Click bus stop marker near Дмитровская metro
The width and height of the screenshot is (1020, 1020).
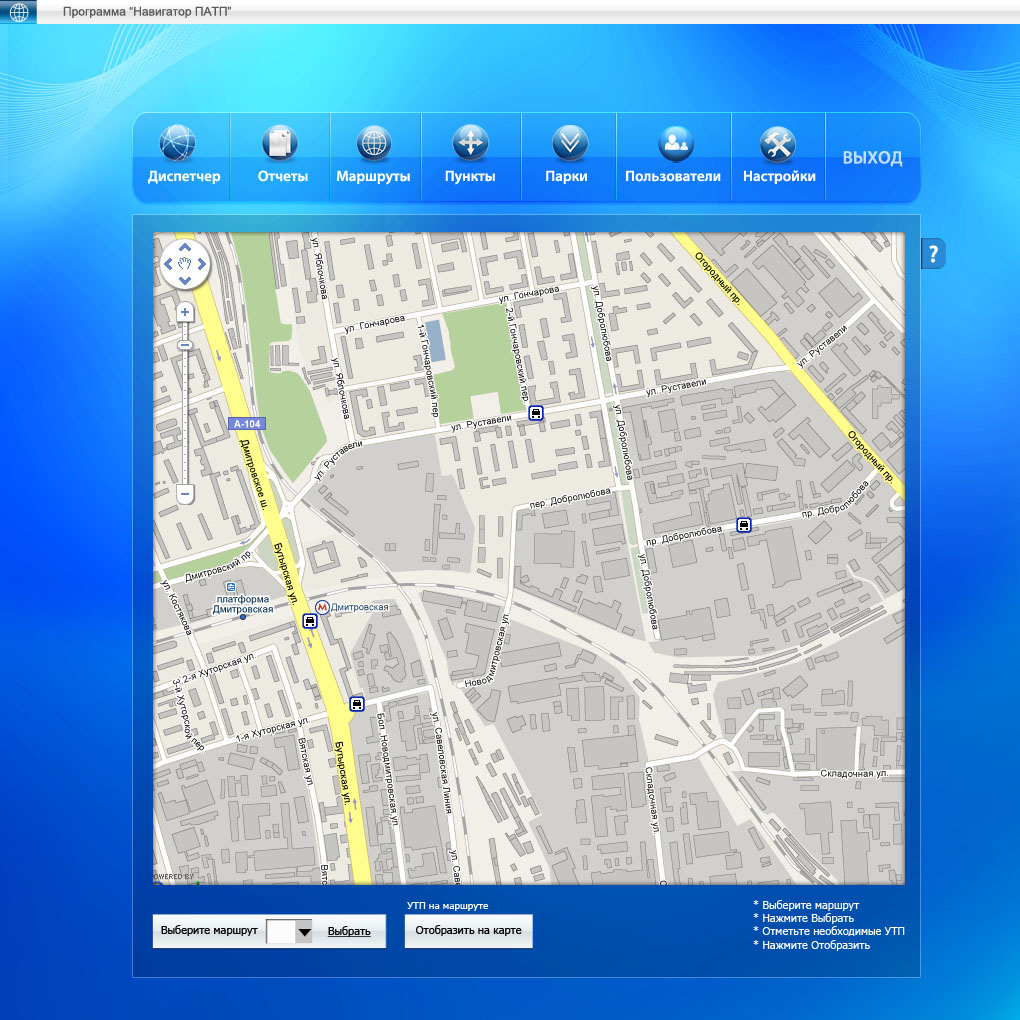[x=310, y=621]
